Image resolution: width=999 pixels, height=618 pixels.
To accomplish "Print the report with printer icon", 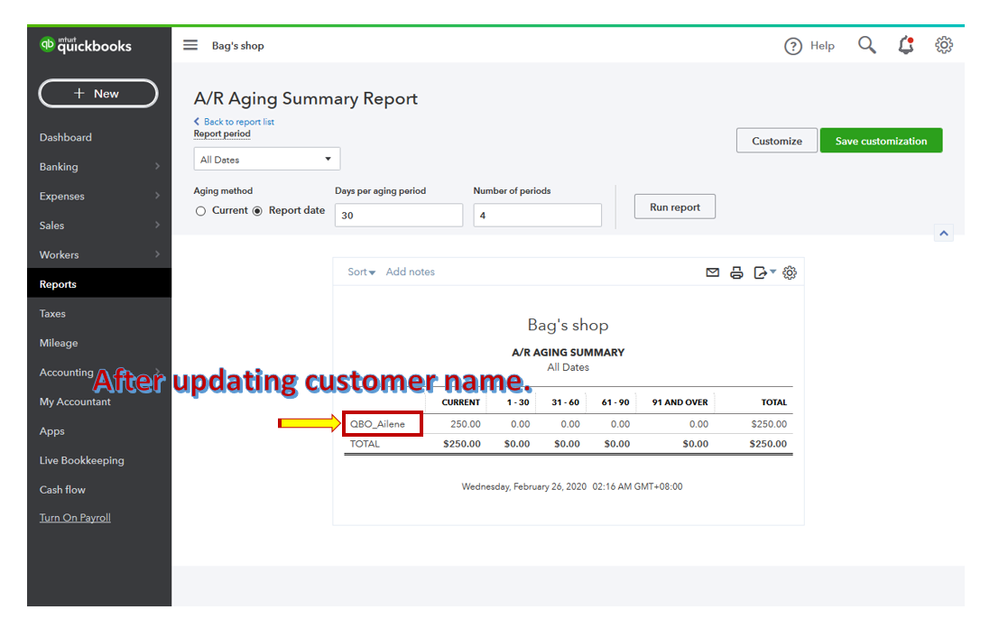I will coord(737,273).
